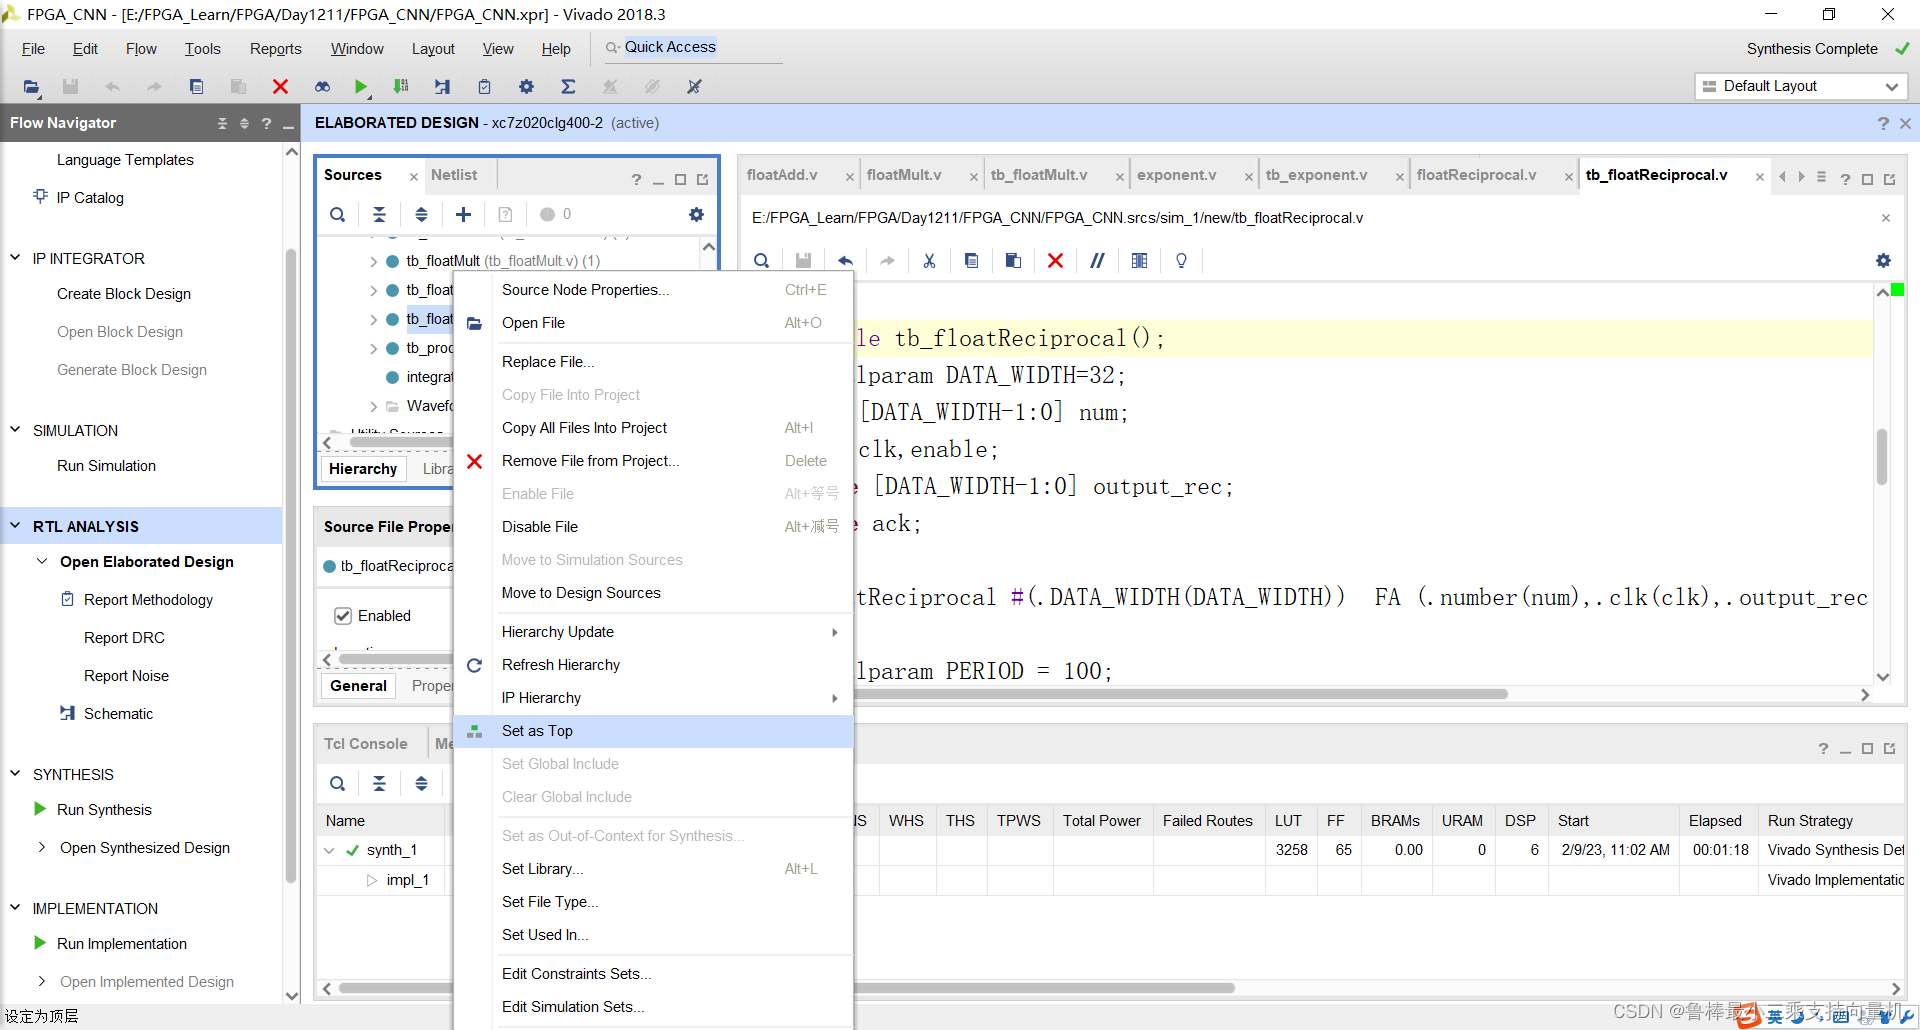Open the Reports menu
The width and height of the screenshot is (1920, 1030).
[275, 49]
